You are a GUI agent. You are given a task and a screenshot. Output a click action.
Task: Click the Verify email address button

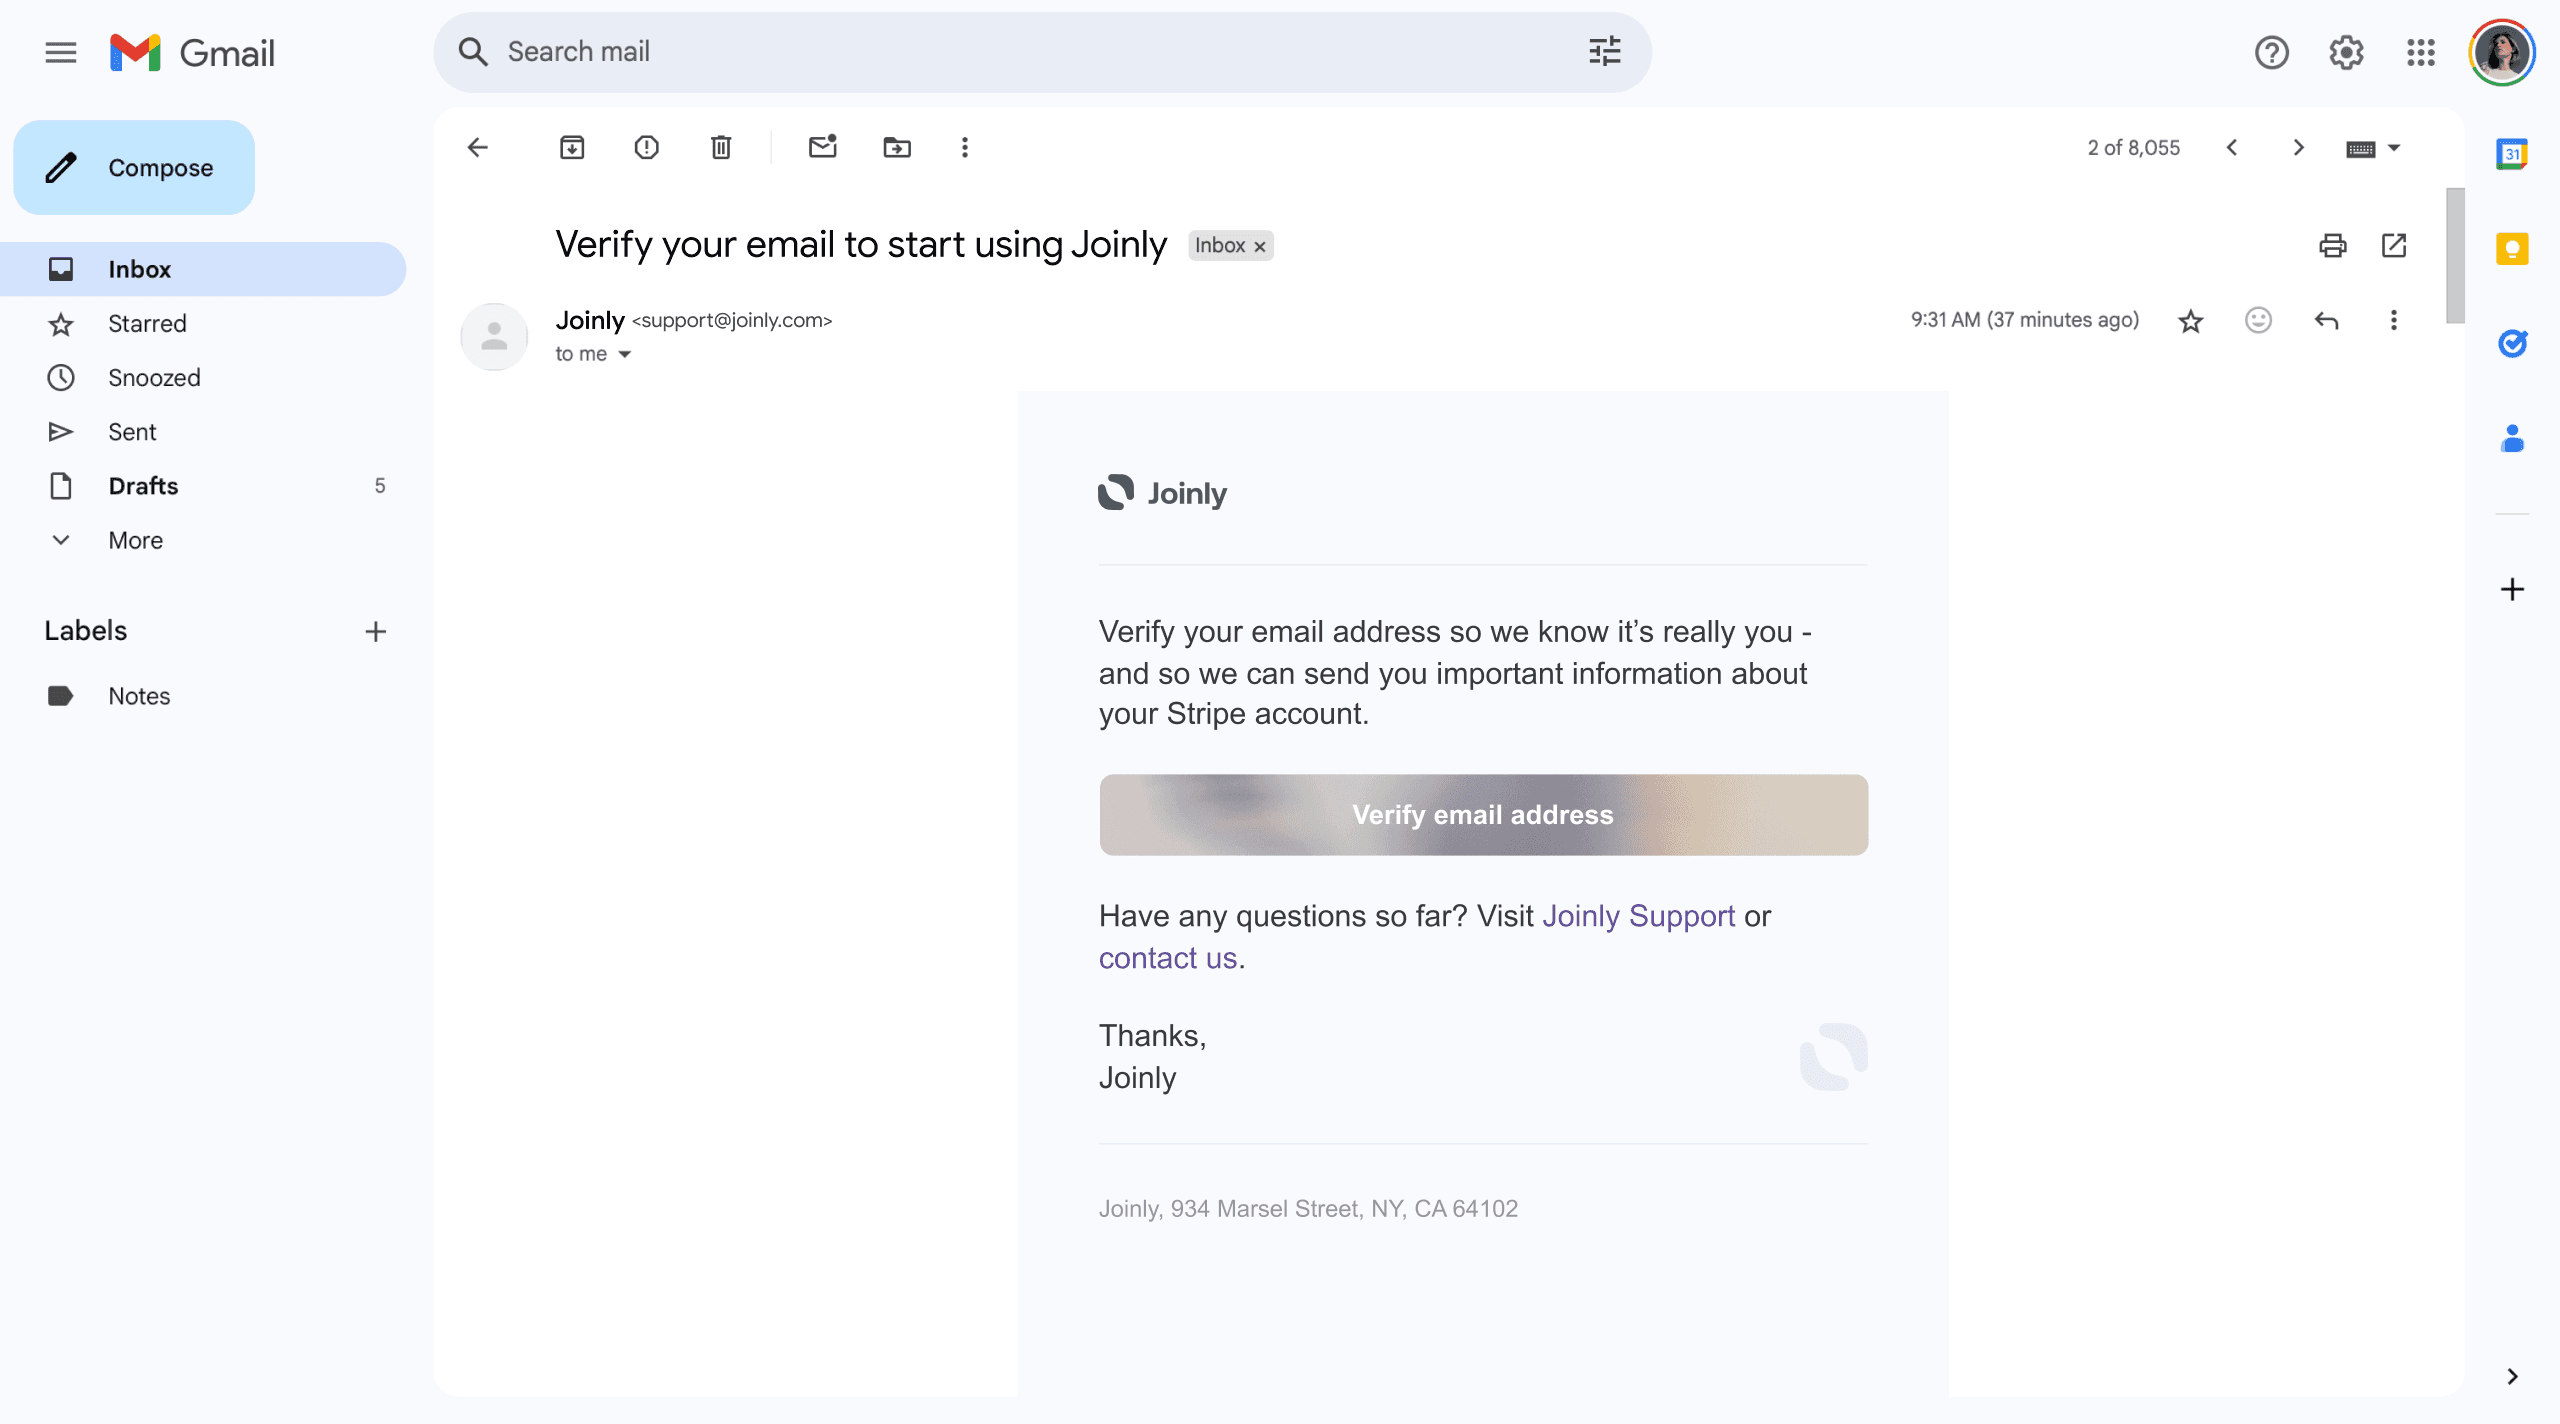(x=1483, y=814)
